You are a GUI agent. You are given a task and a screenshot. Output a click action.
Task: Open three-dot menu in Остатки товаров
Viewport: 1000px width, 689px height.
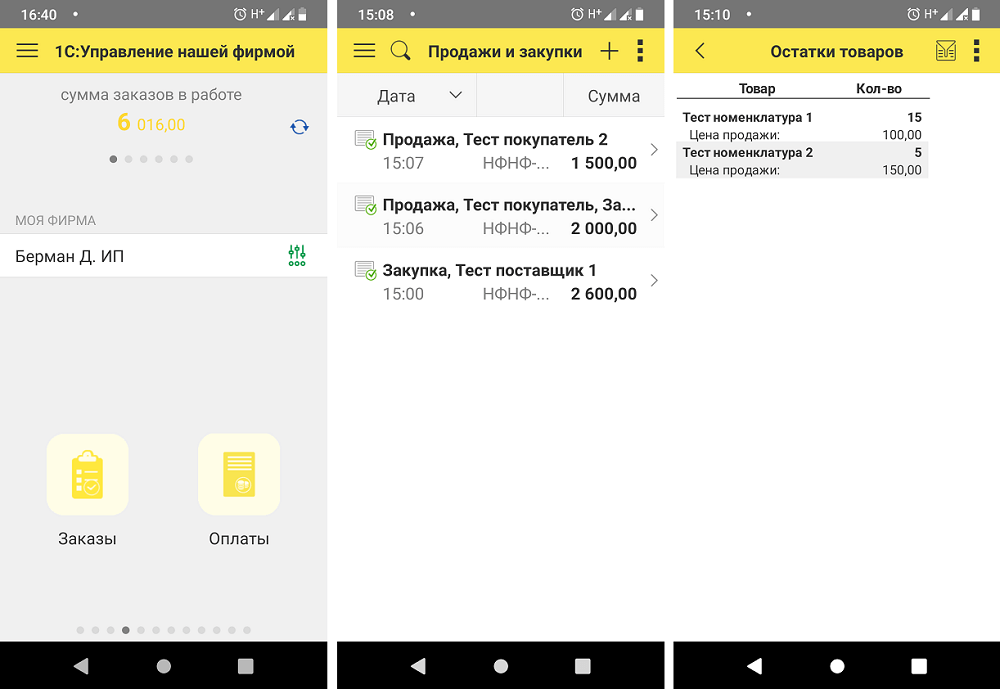(x=976, y=51)
